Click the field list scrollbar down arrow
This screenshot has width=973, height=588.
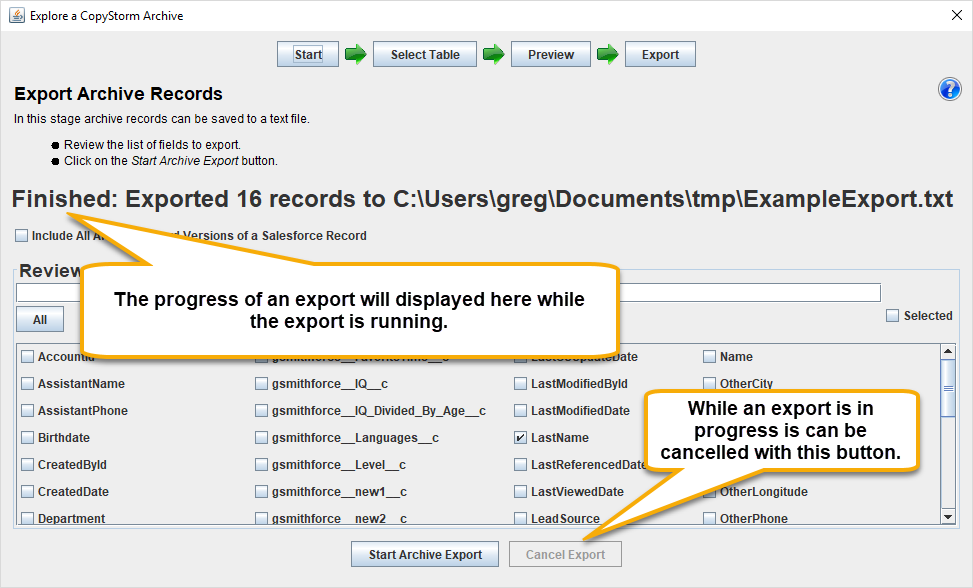coord(948,517)
